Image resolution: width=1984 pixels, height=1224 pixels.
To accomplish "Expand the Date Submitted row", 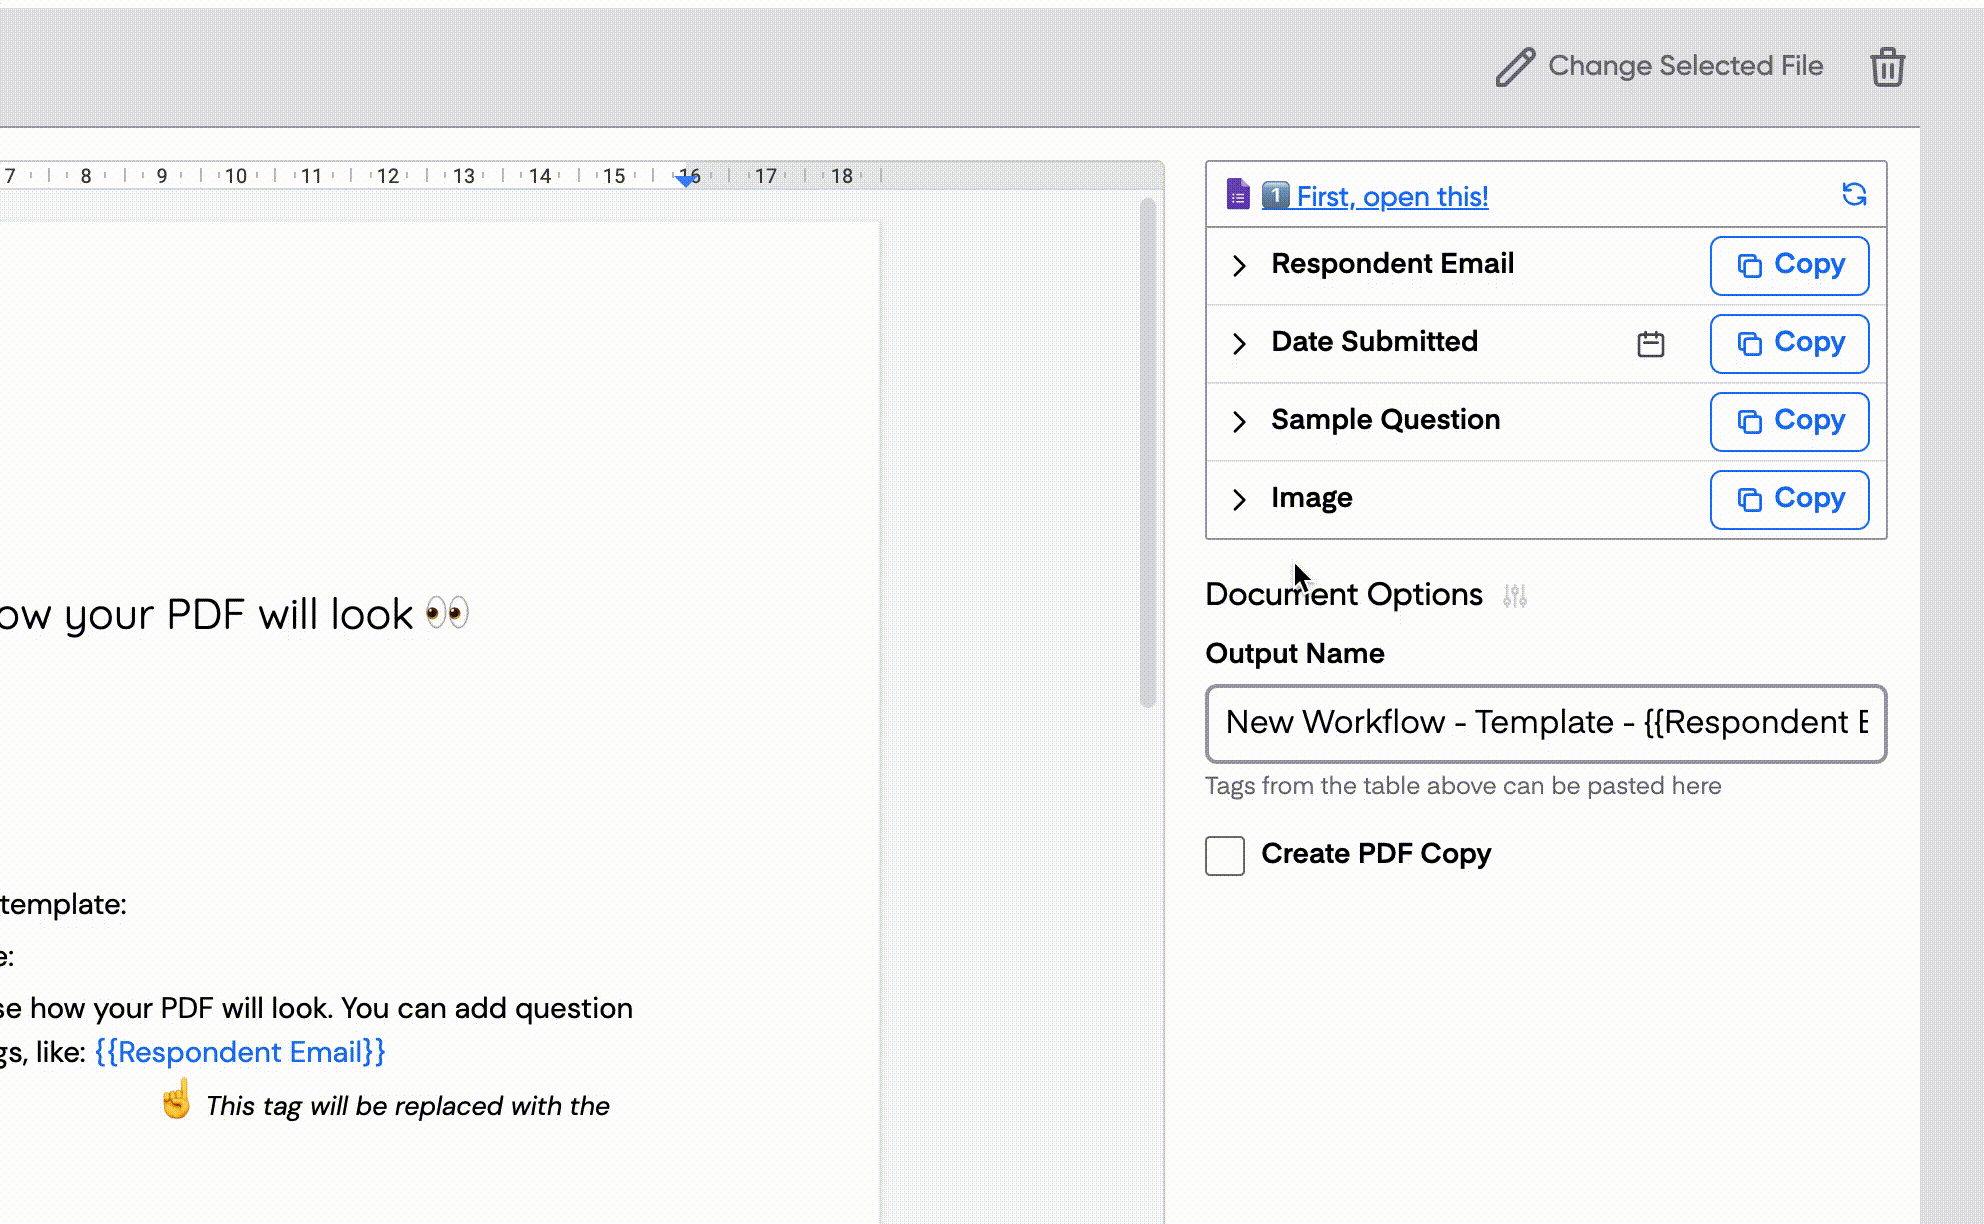I will (x=1239, y=344).
